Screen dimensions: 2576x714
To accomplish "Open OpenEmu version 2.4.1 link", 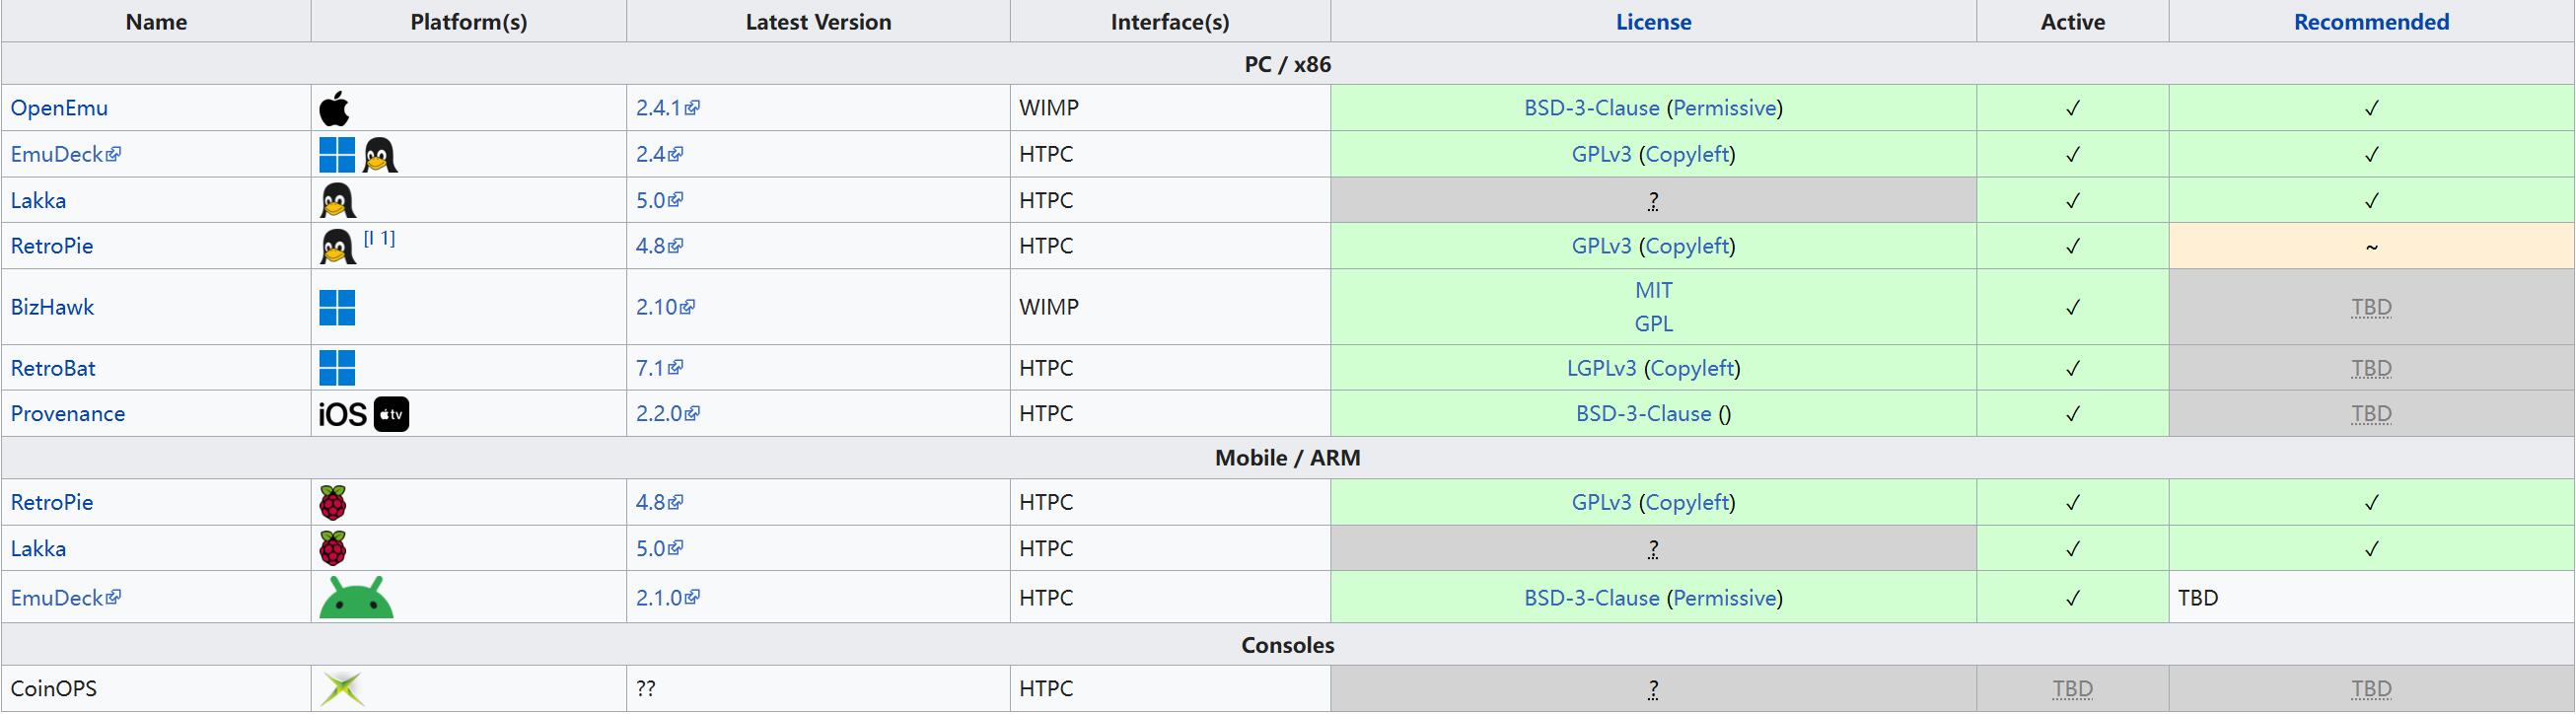I will [x=668, y=108].
